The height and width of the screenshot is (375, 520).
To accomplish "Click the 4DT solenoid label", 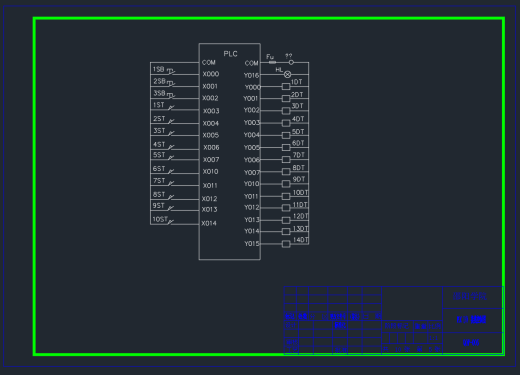I will tap(298, 119).
